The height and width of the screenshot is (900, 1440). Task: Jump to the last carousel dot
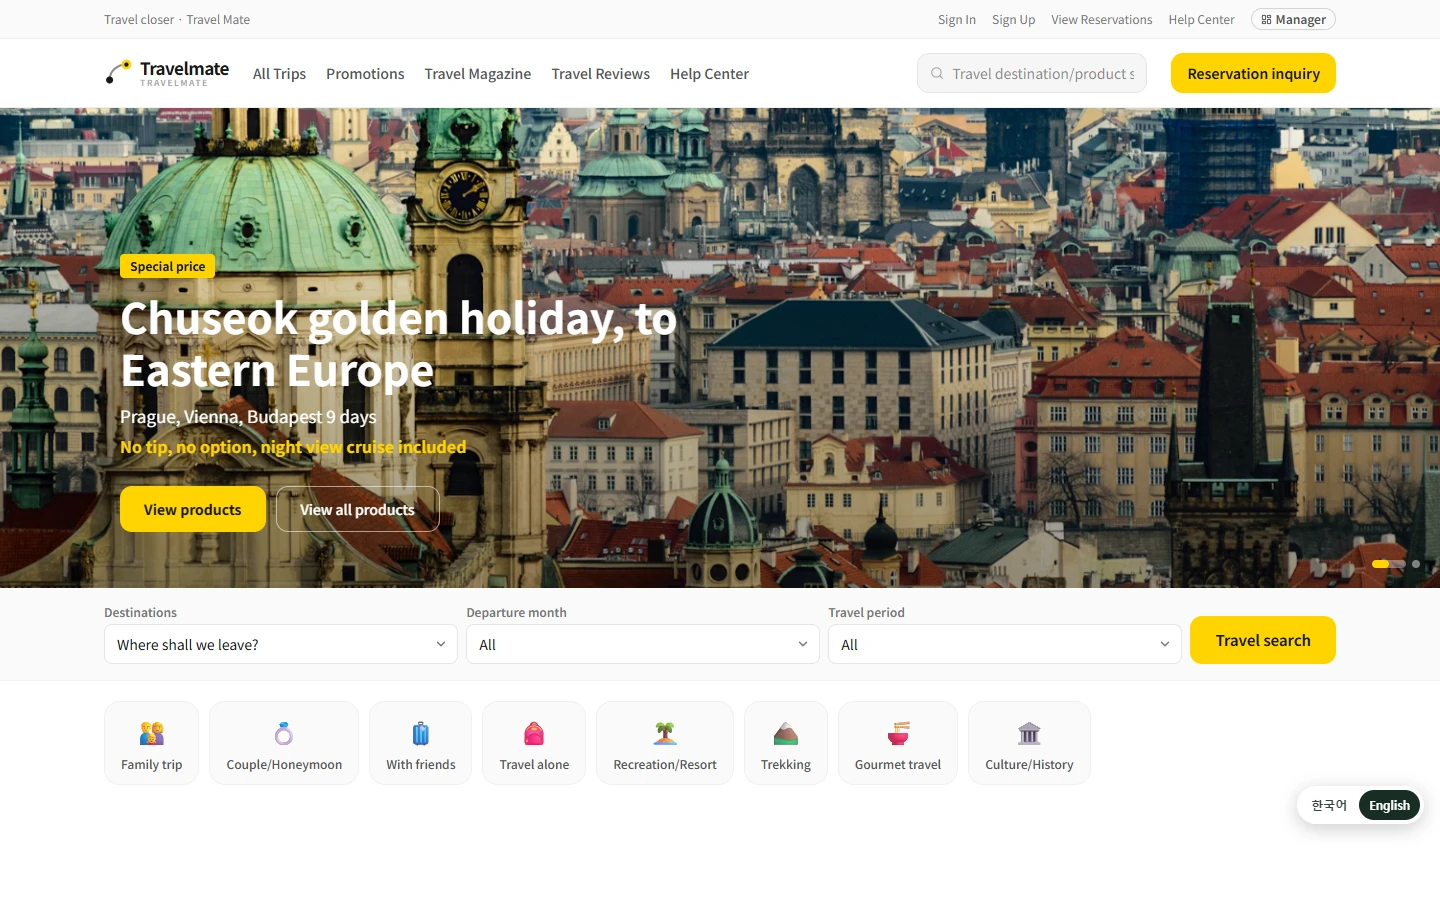1415,564
